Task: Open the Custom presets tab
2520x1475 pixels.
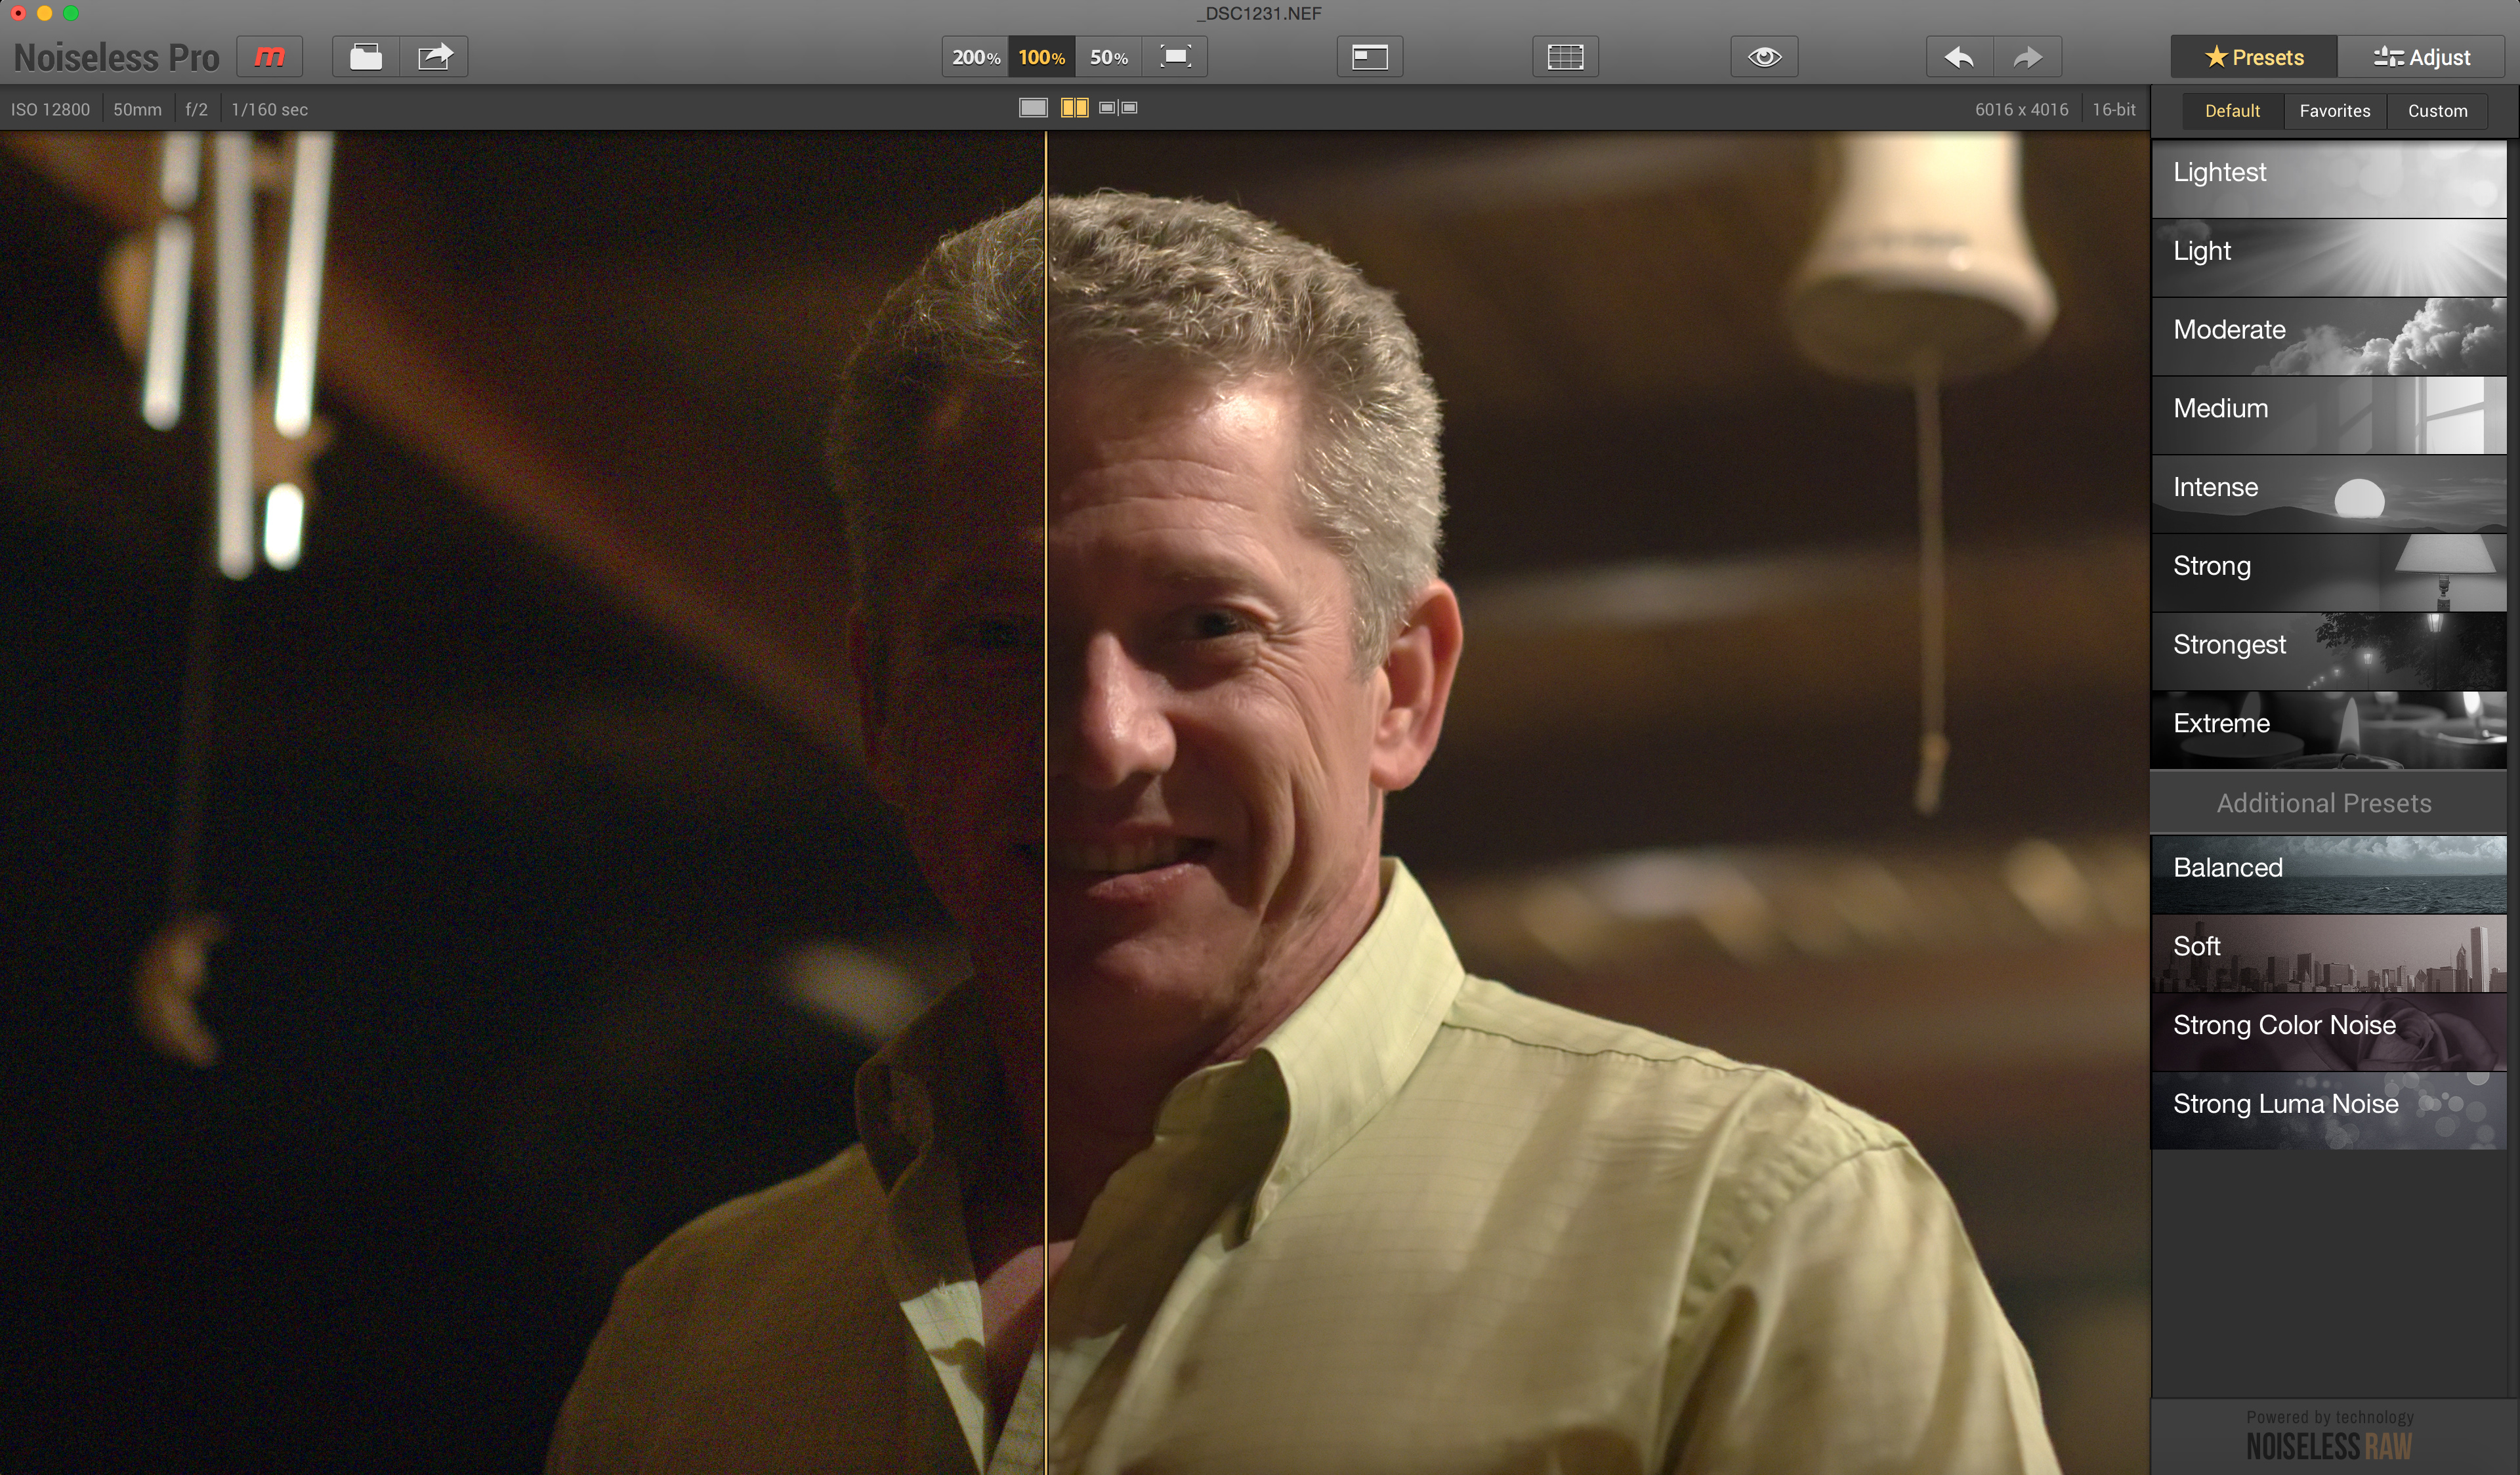Action: pyautogui.click(x=2437, y=111)
